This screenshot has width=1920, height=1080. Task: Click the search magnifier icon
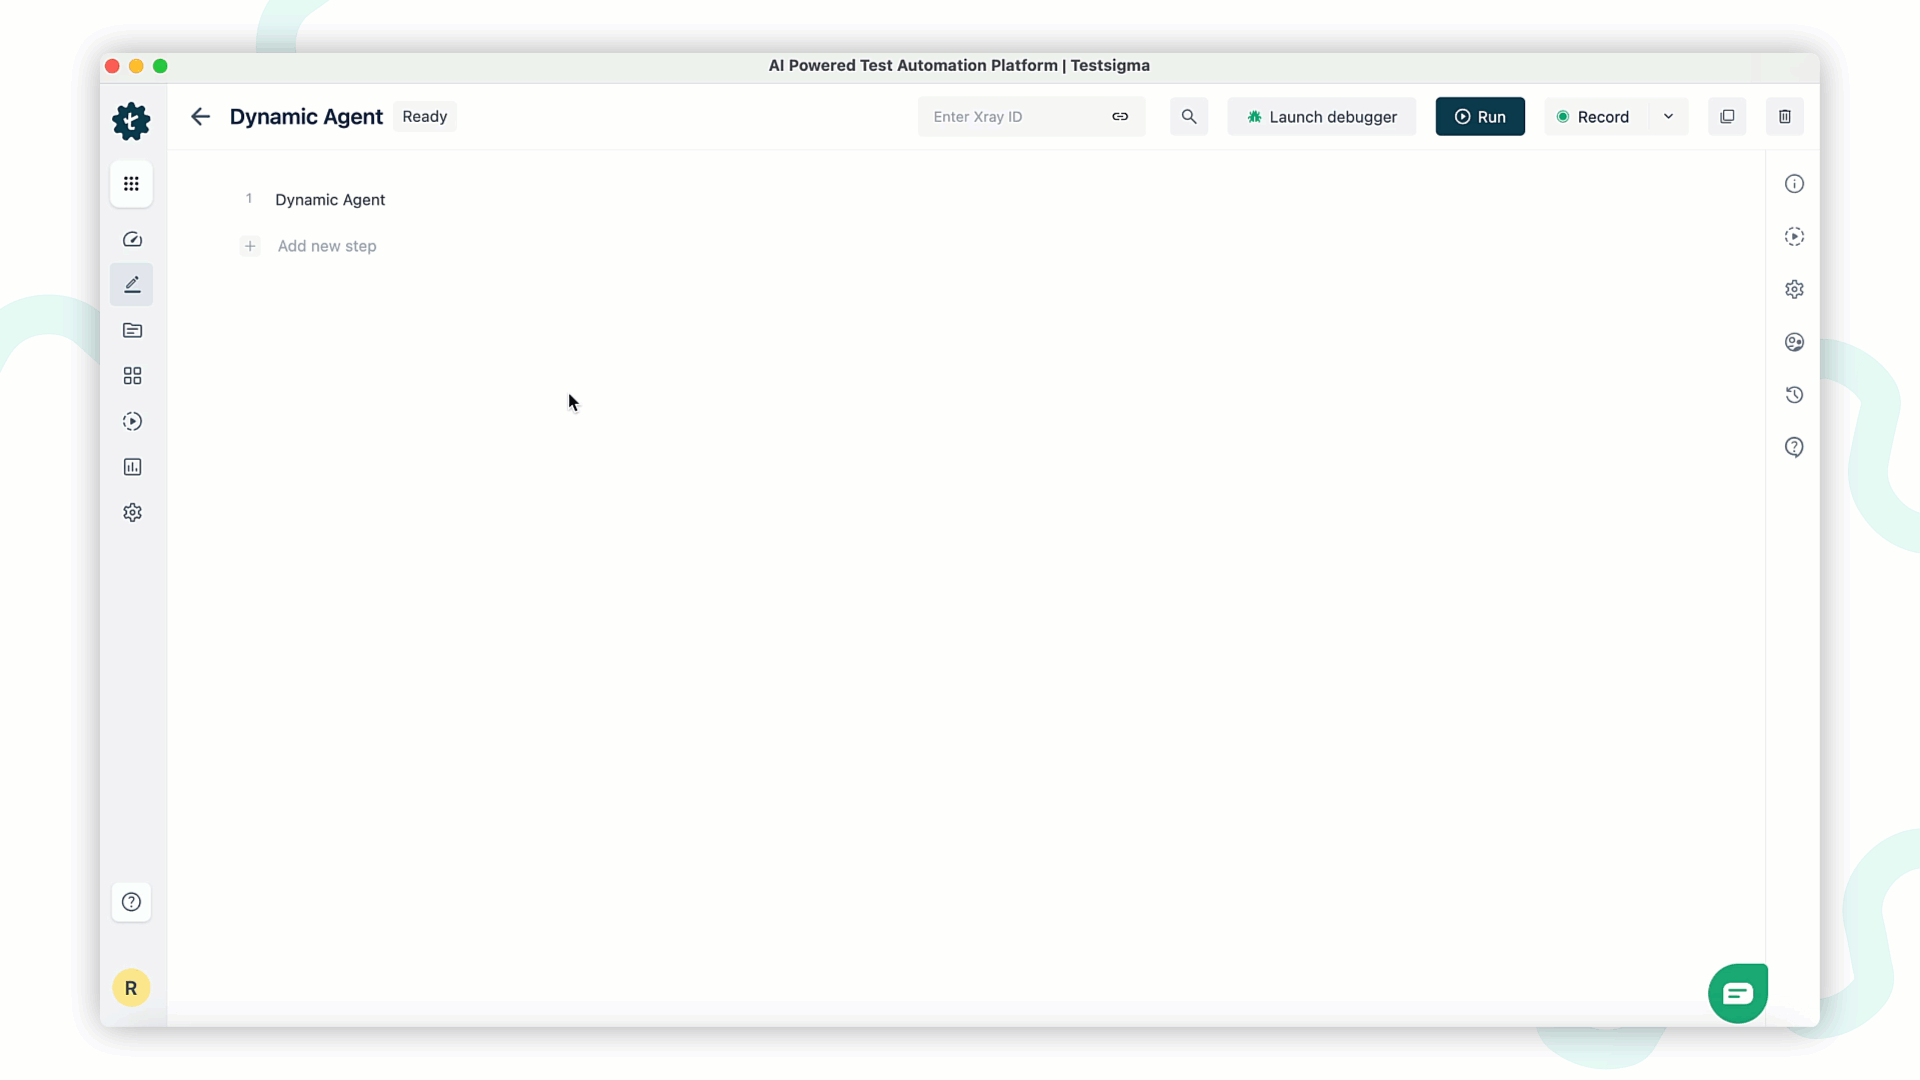tap(1189, 117)
